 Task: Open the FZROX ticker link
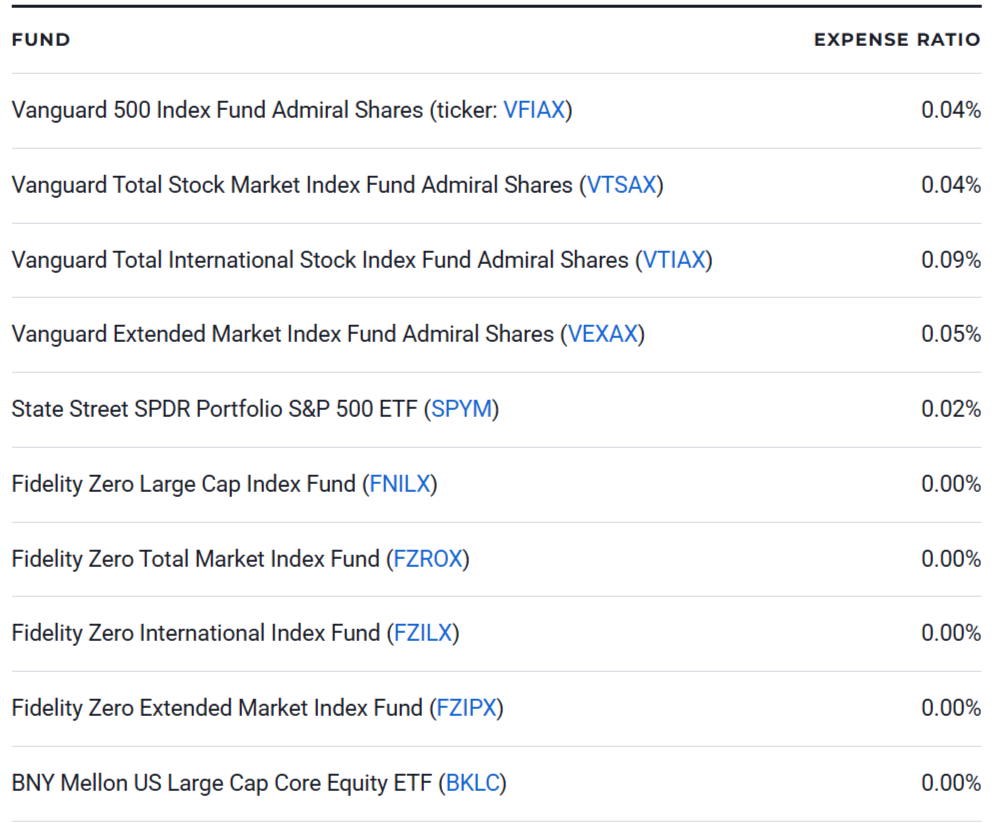(428, 559)
